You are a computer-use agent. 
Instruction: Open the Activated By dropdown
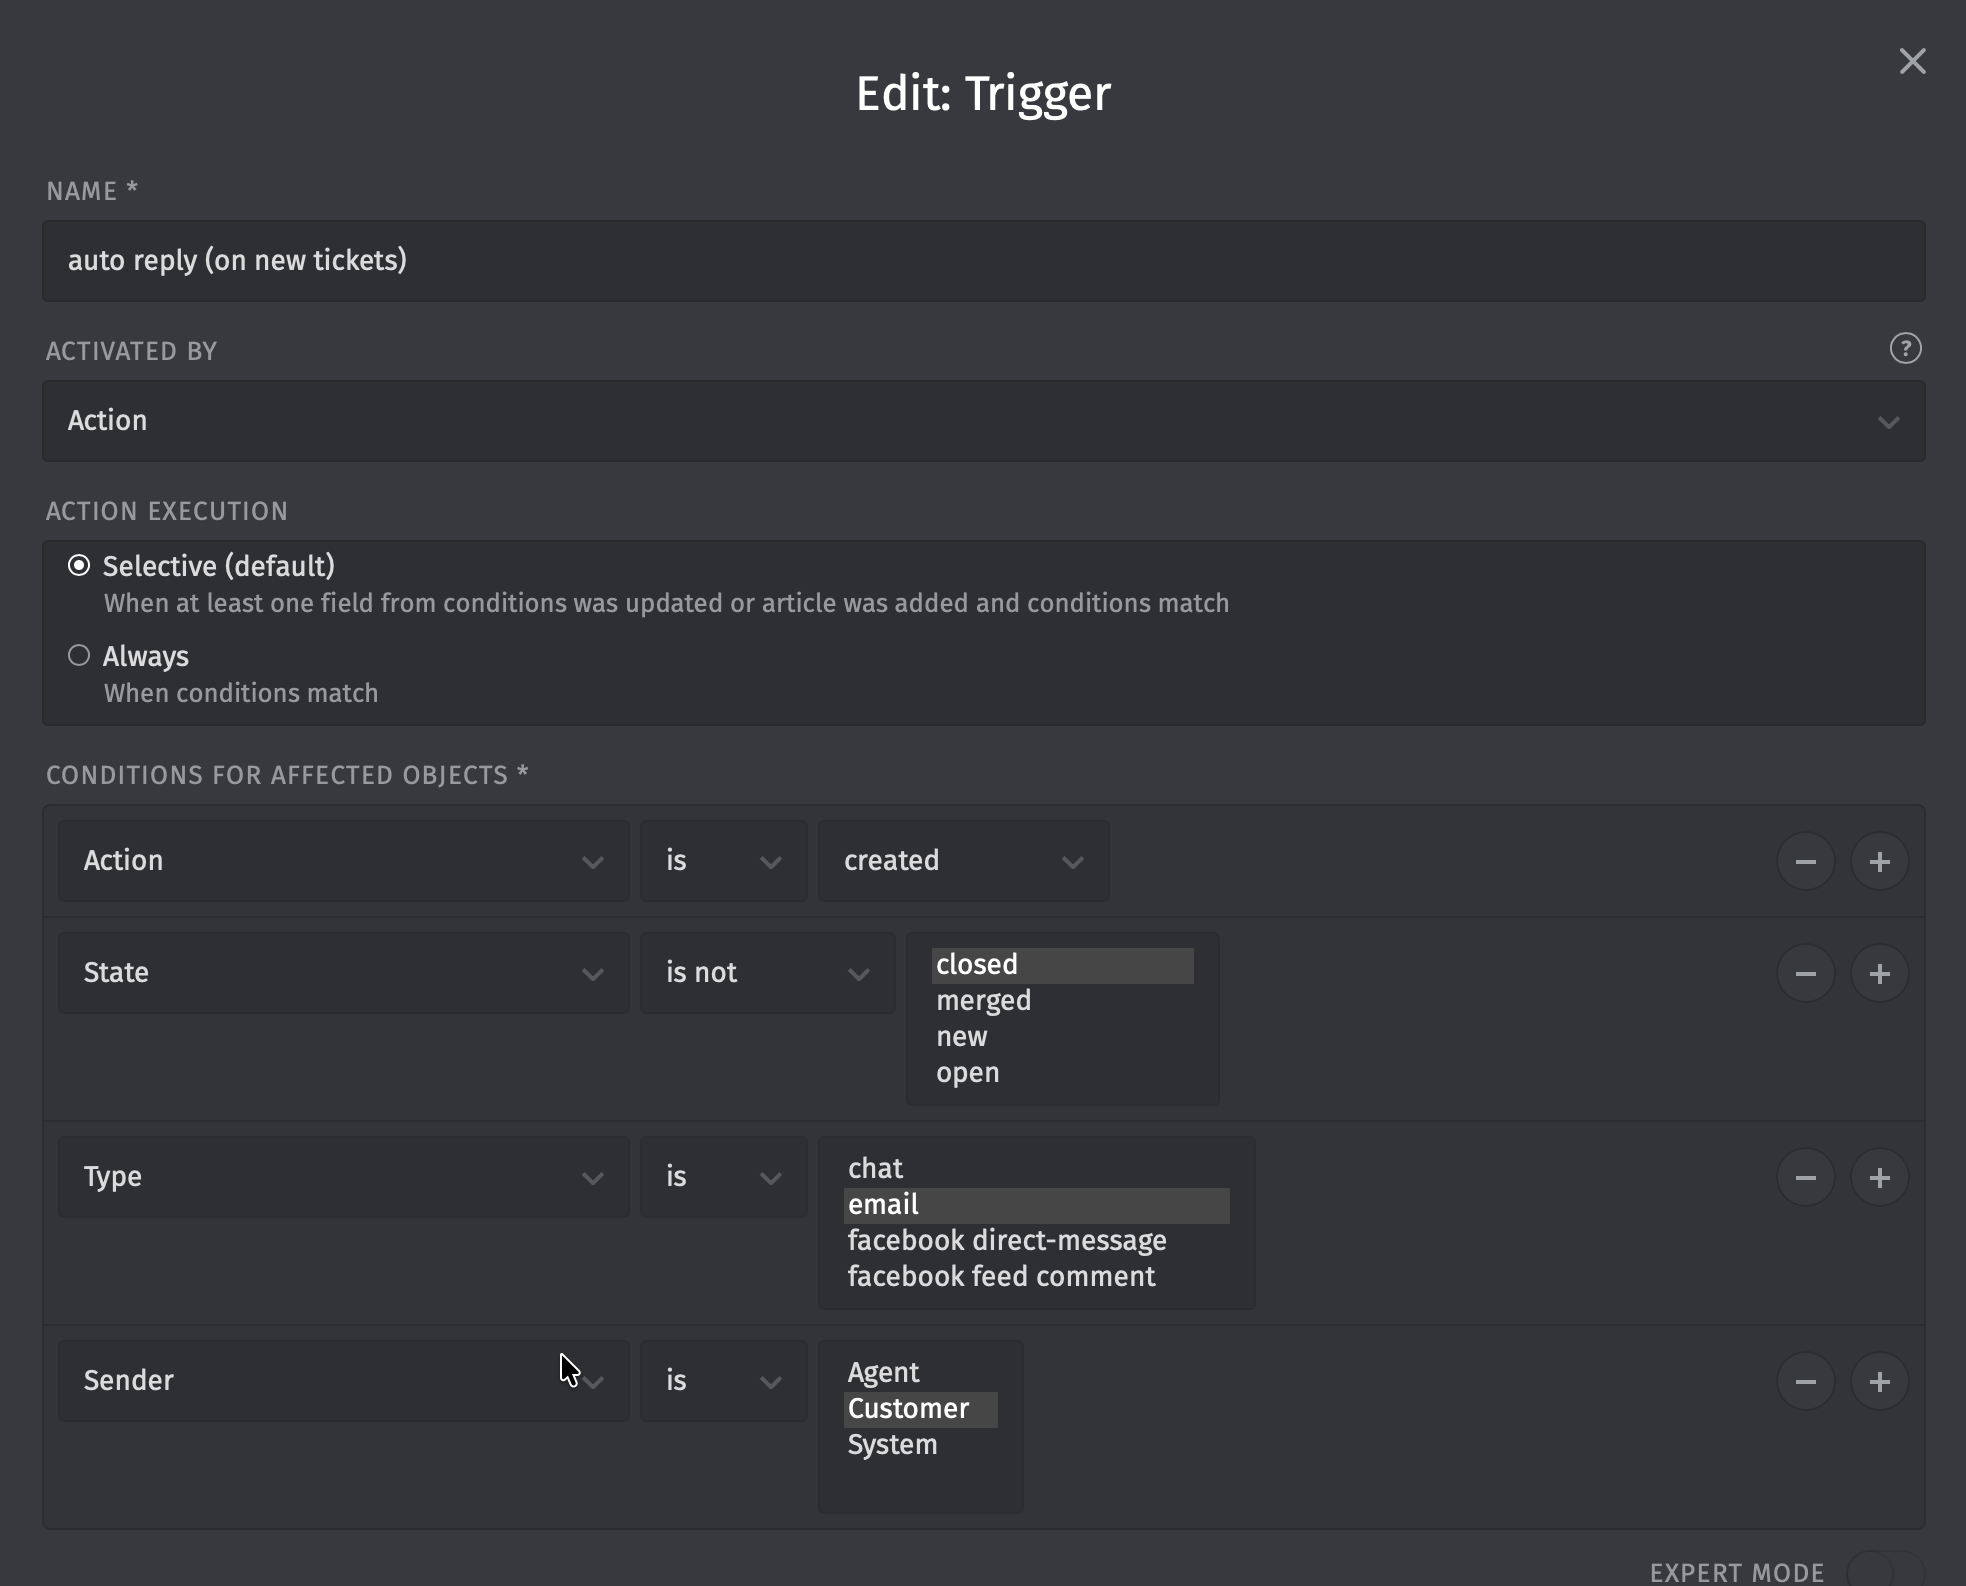pos(983,421)
